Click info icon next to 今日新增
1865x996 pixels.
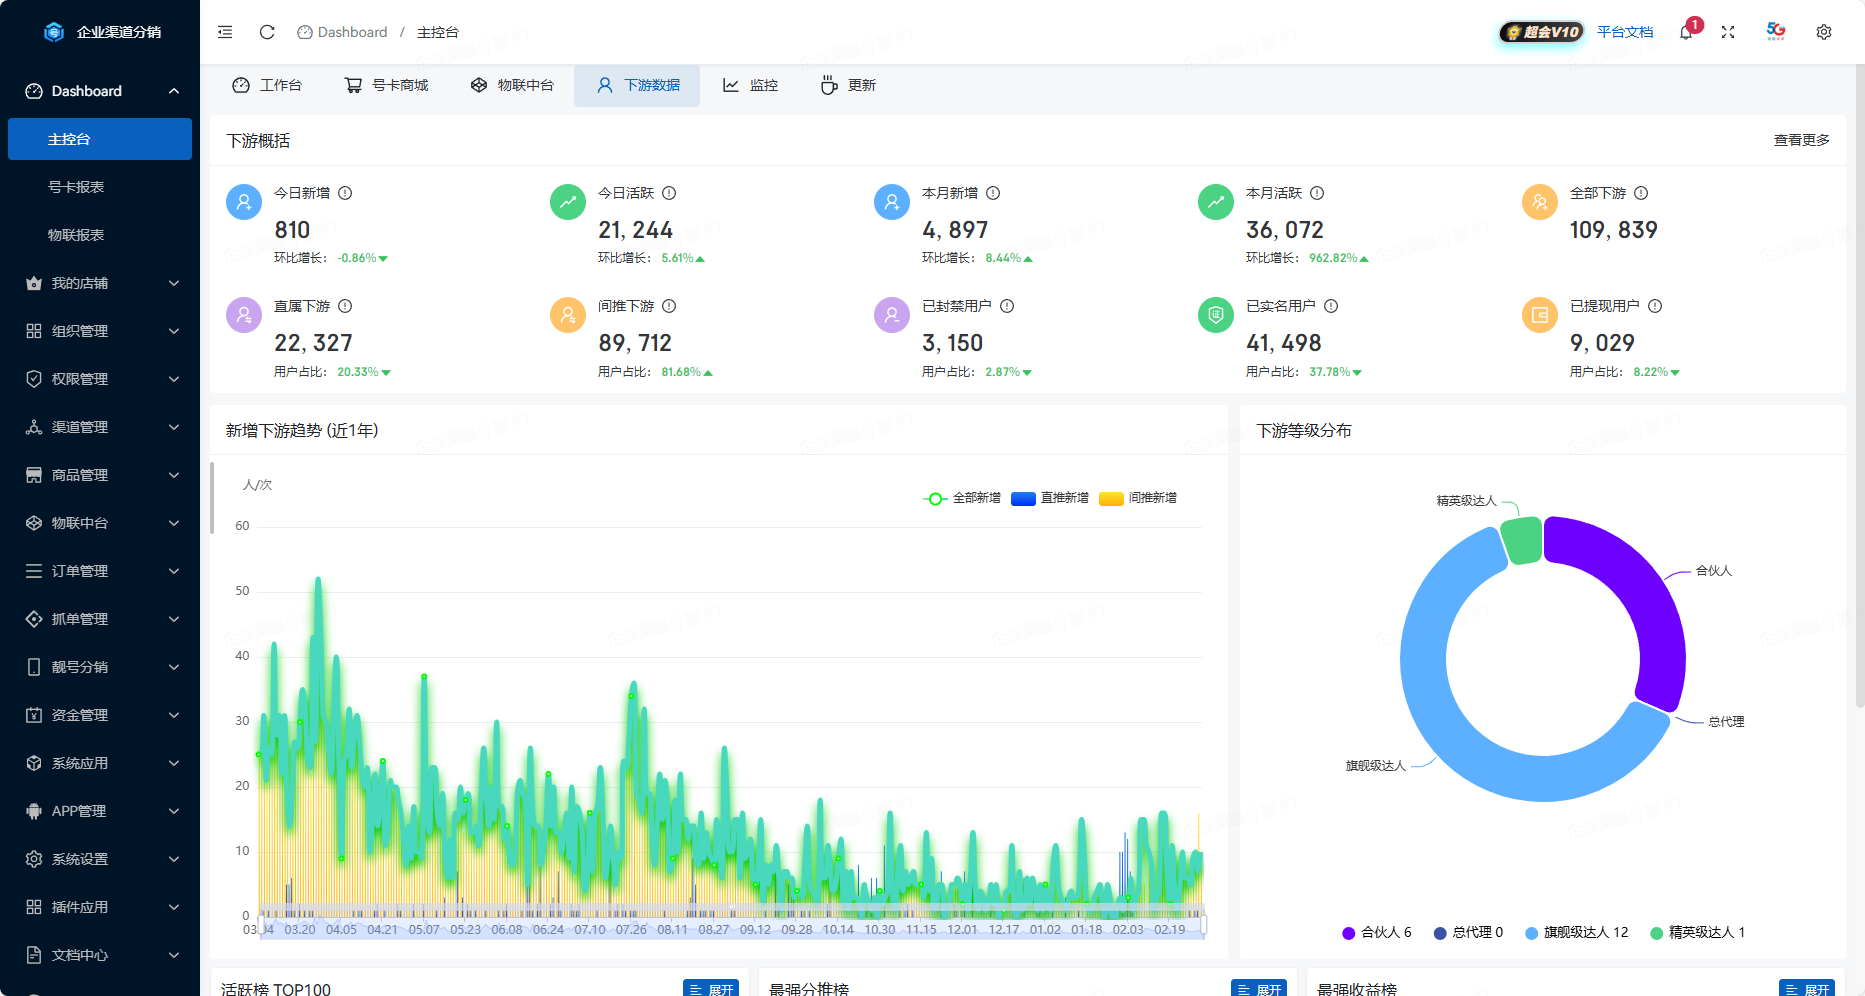pos(345,193)
